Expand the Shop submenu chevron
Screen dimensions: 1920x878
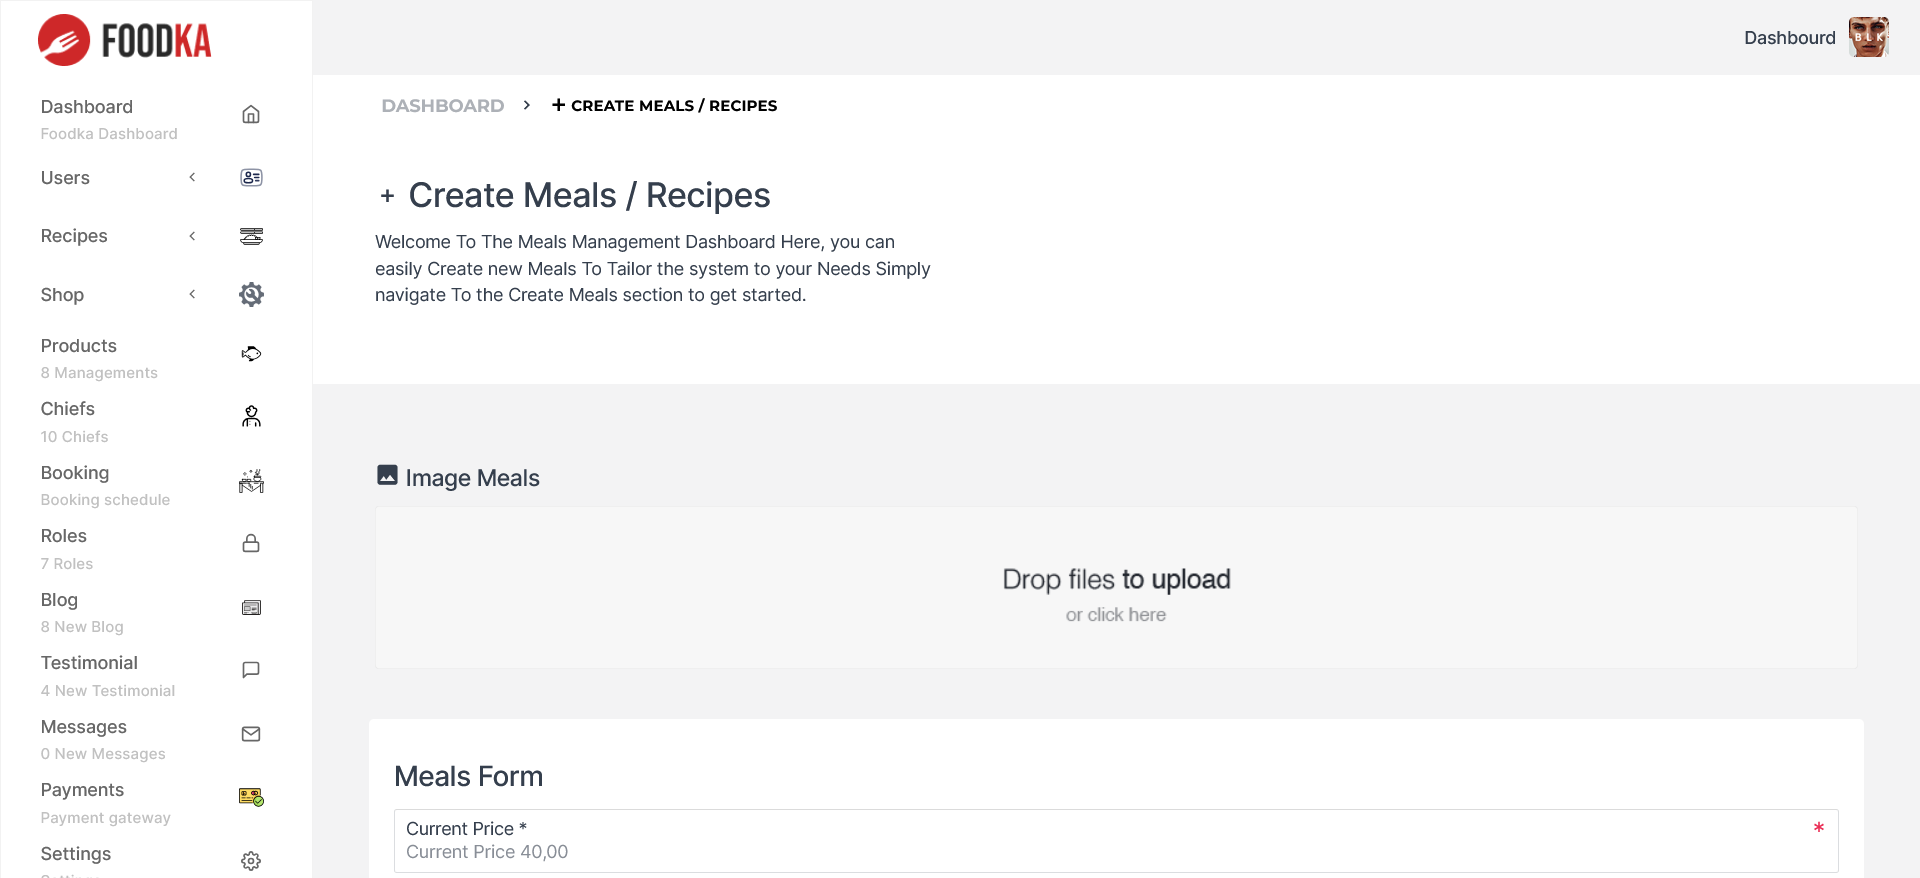[x=192, y=294]
